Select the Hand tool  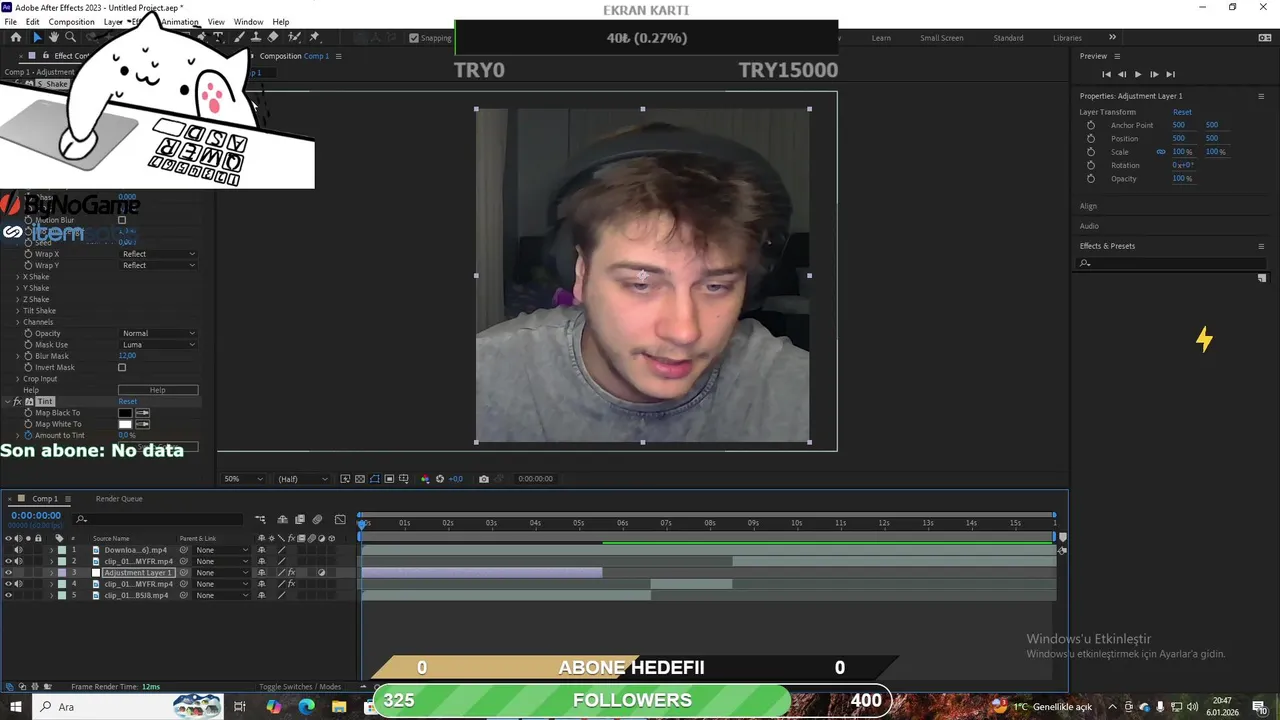click(53, 37)
